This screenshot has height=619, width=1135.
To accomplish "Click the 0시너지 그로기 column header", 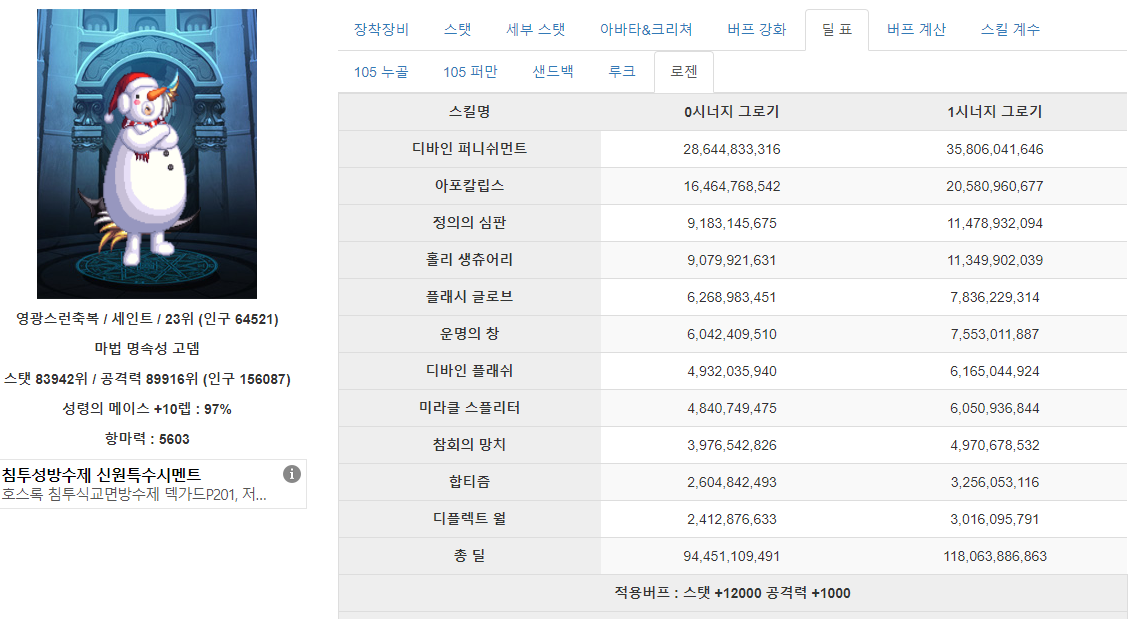I will [x=732, y=111].
